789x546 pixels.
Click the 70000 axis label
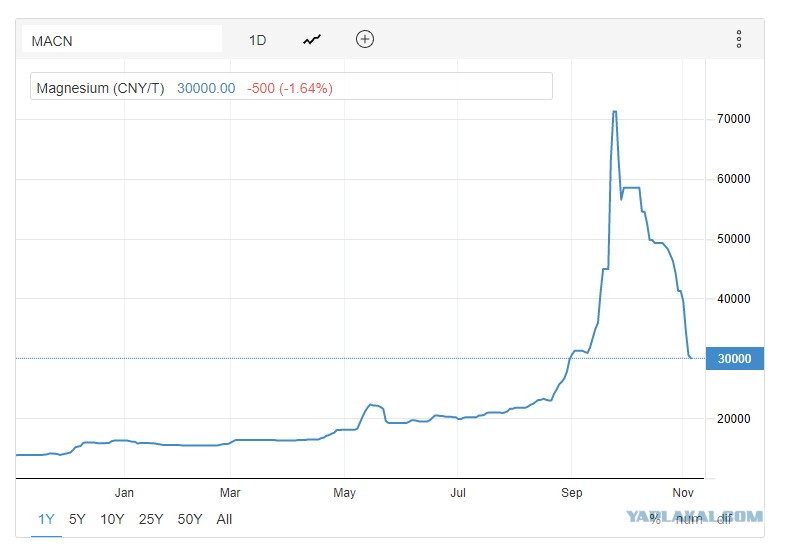click(x=734, y=119)
